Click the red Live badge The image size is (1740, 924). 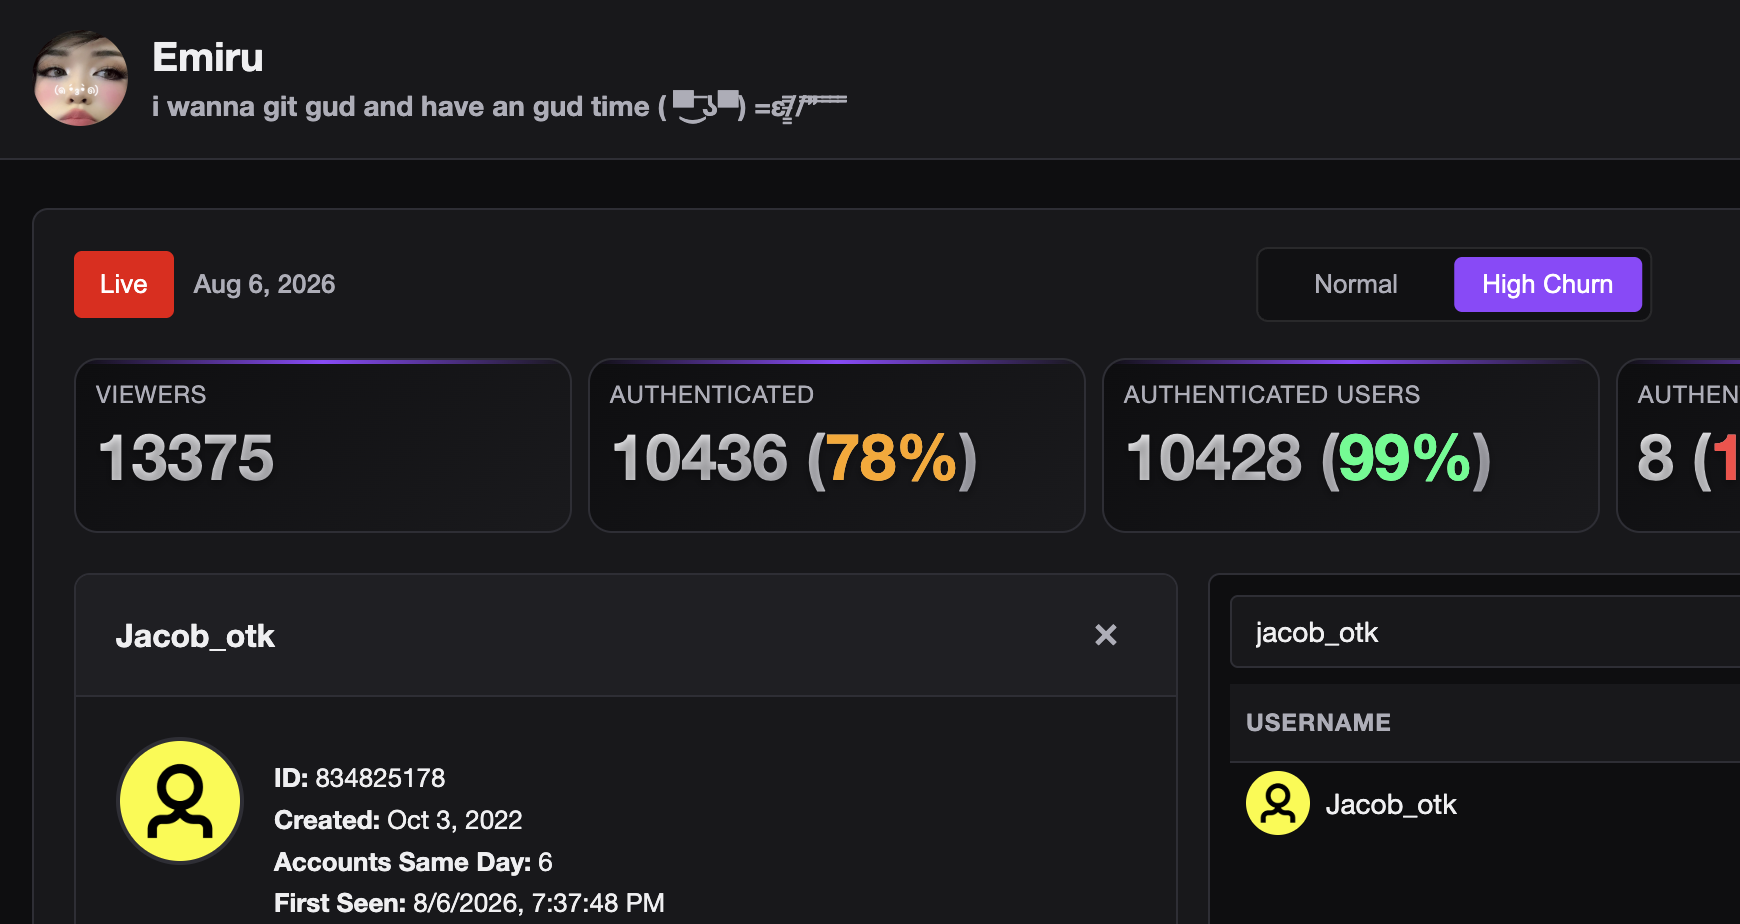click(x=124, y=284)
